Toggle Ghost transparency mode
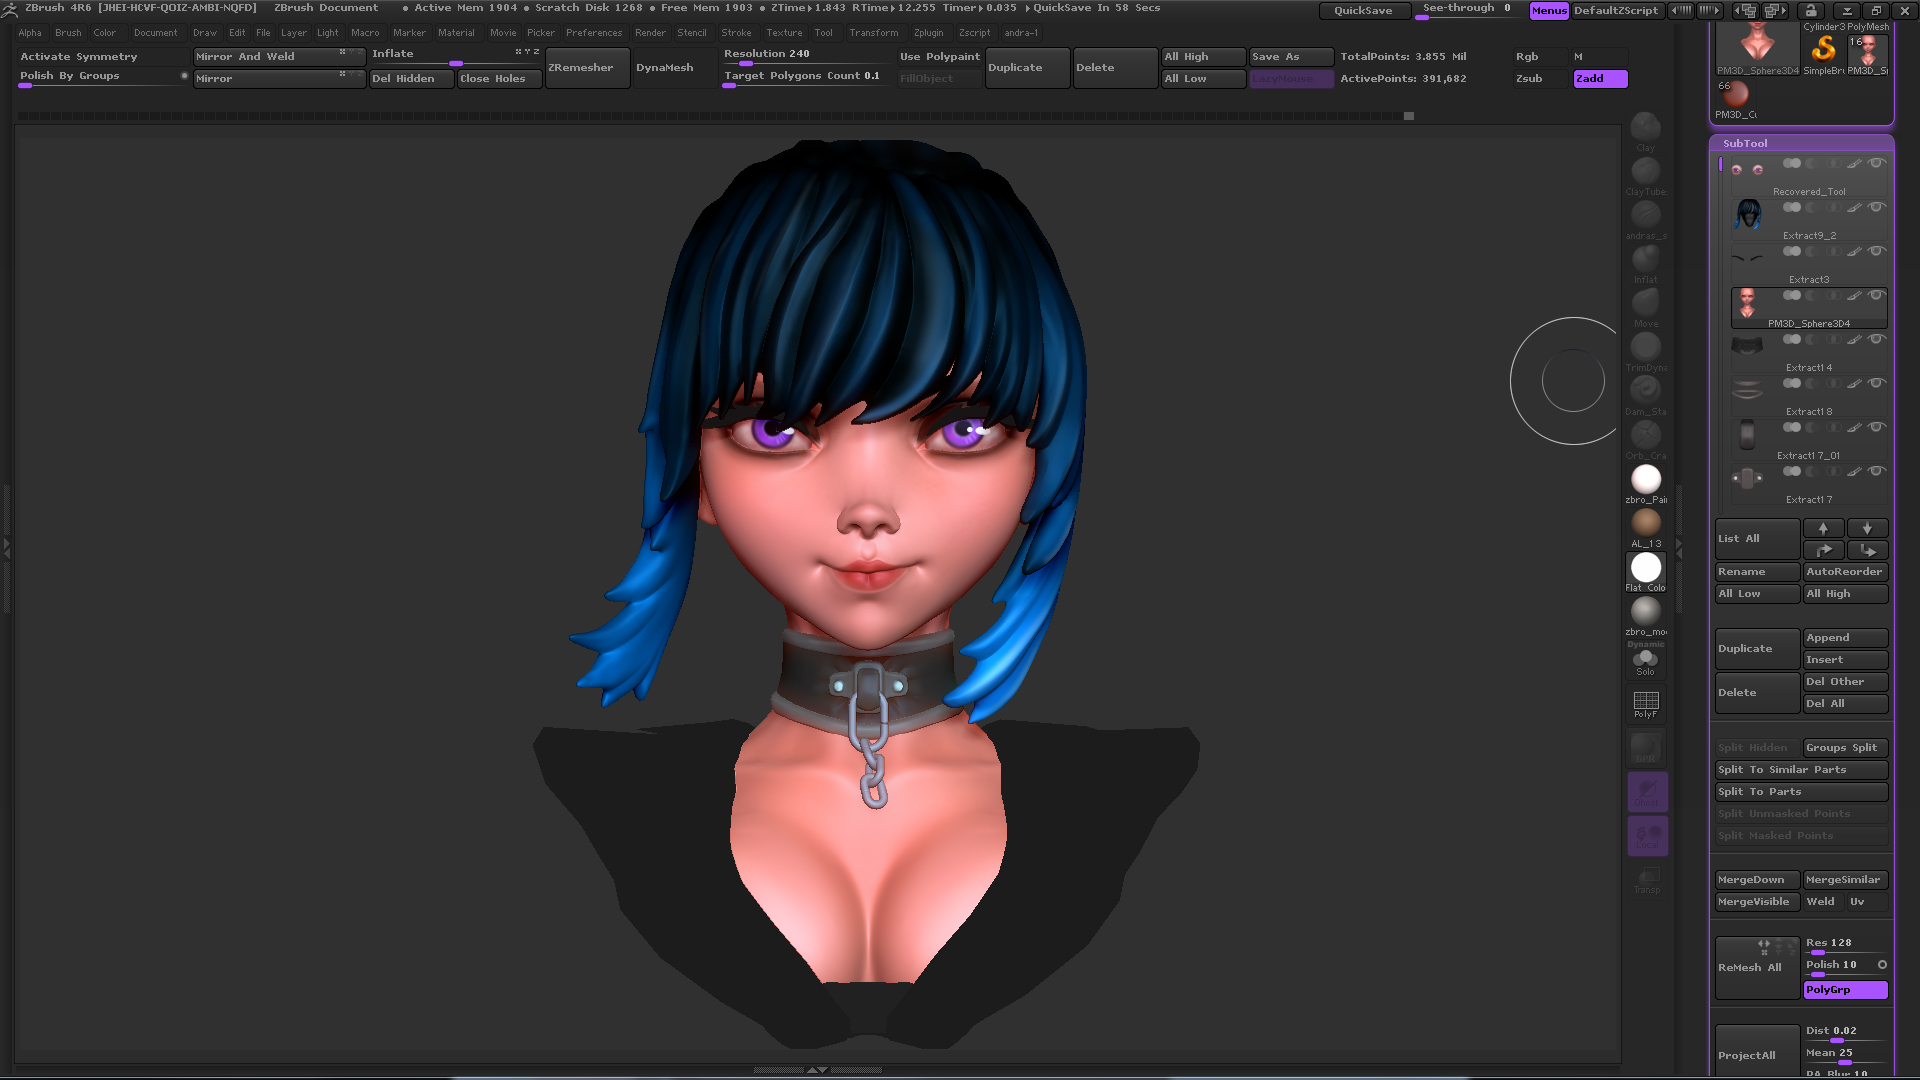Image resolution: width=1920 pixels, height=1080 pixels. [x=1647, y=791]
